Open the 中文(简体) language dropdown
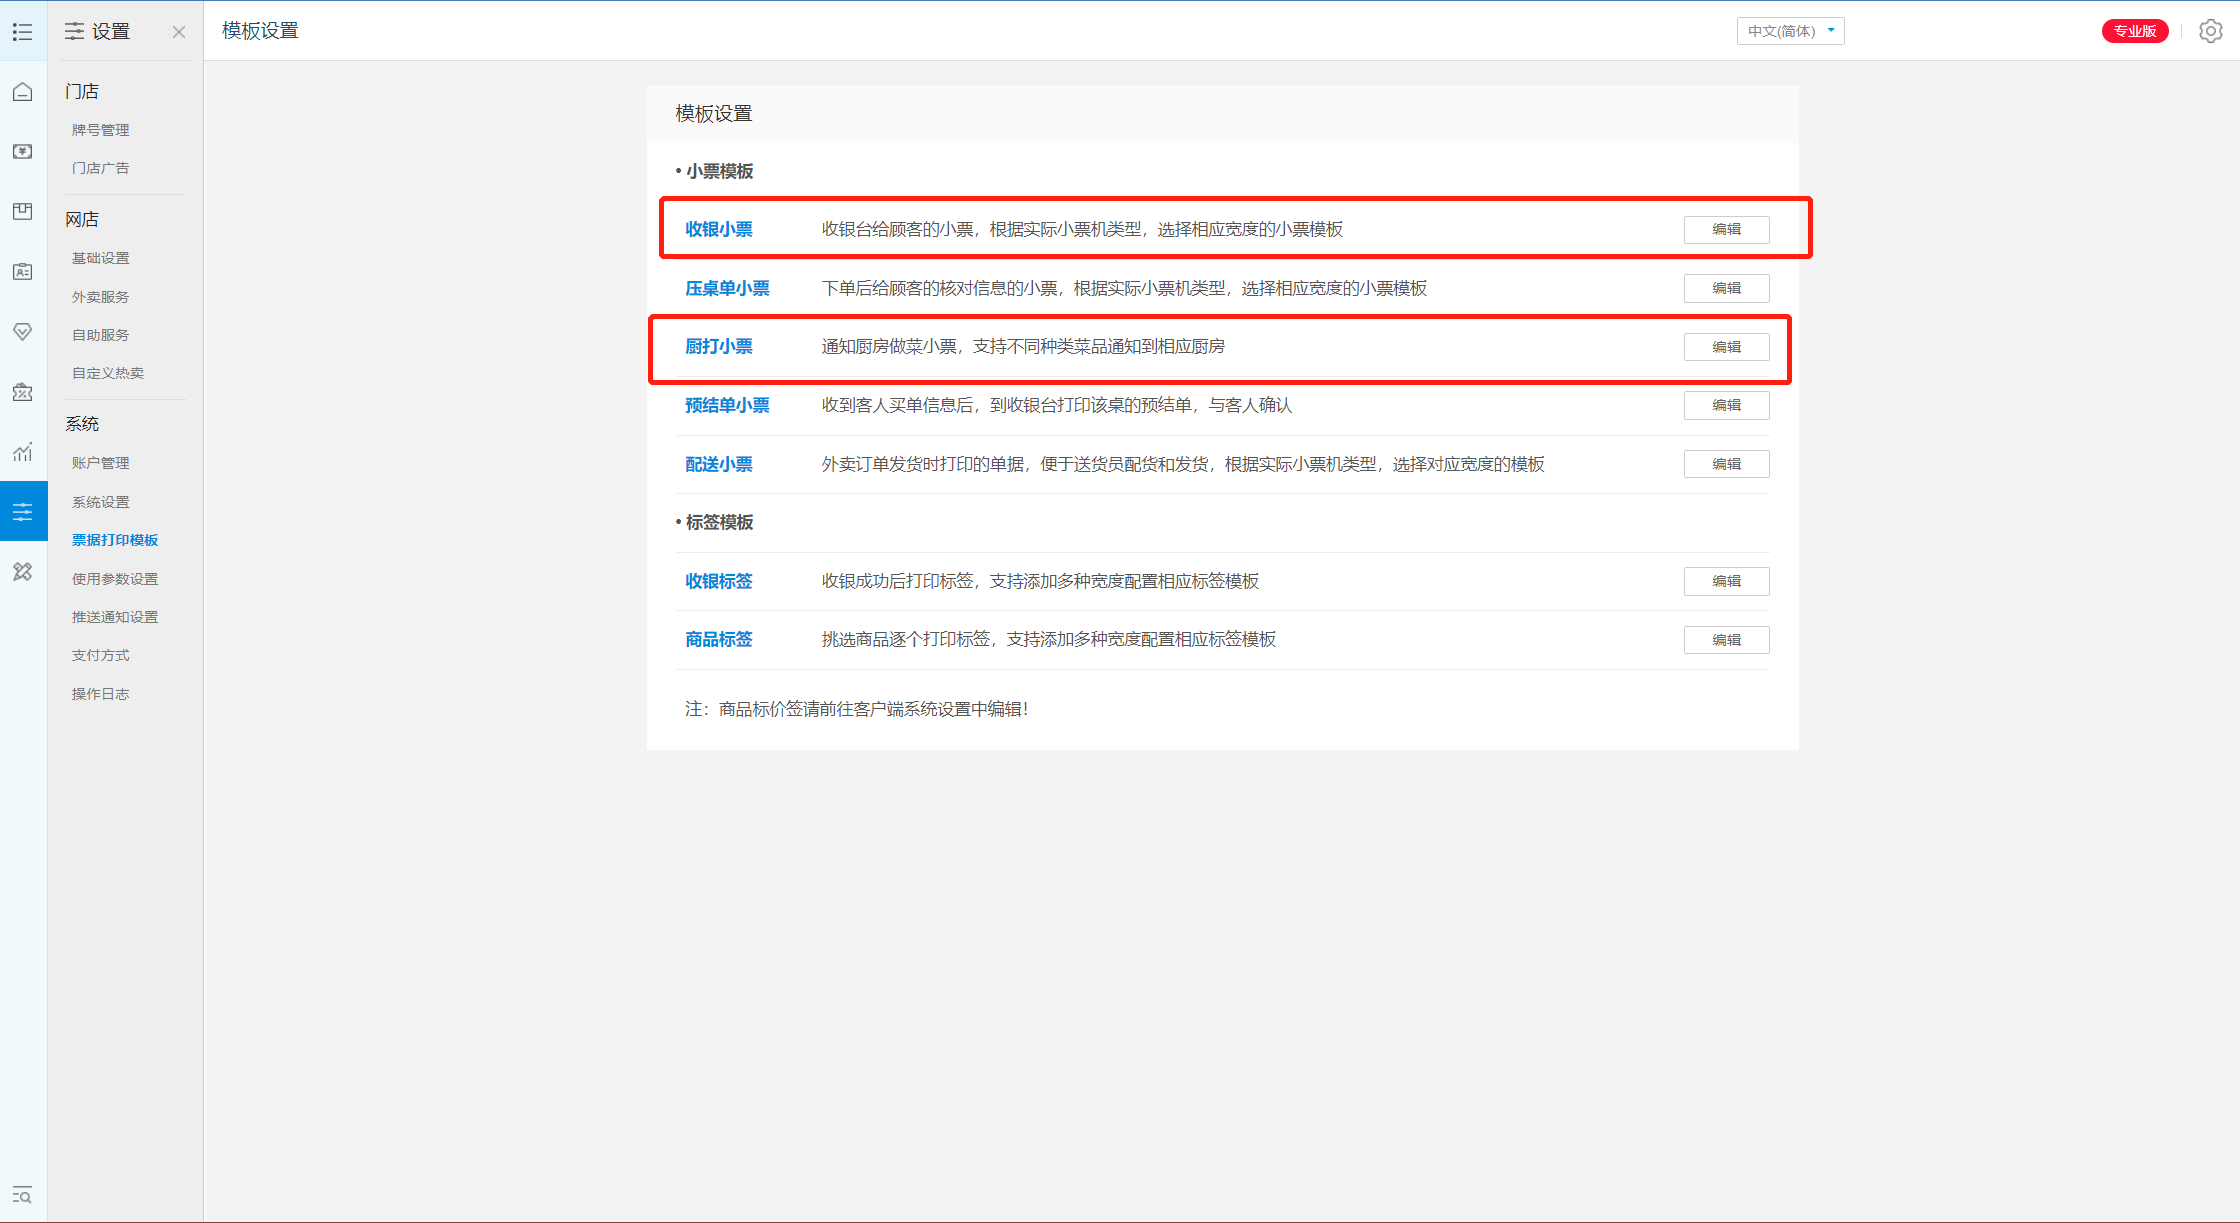Viewport: 2240px width, 1223px height. coord(1790,31)
